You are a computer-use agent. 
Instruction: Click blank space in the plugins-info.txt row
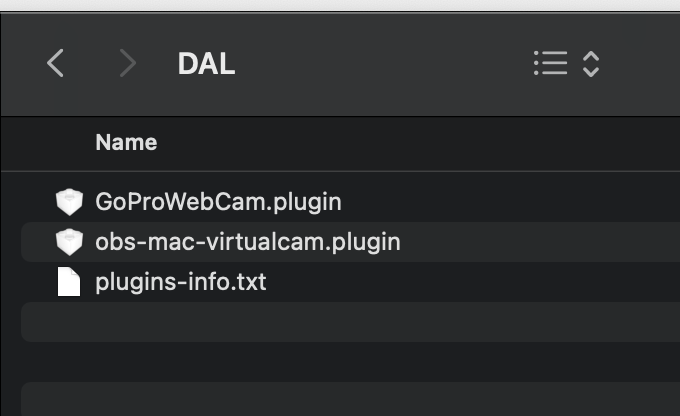click(473, 282)
